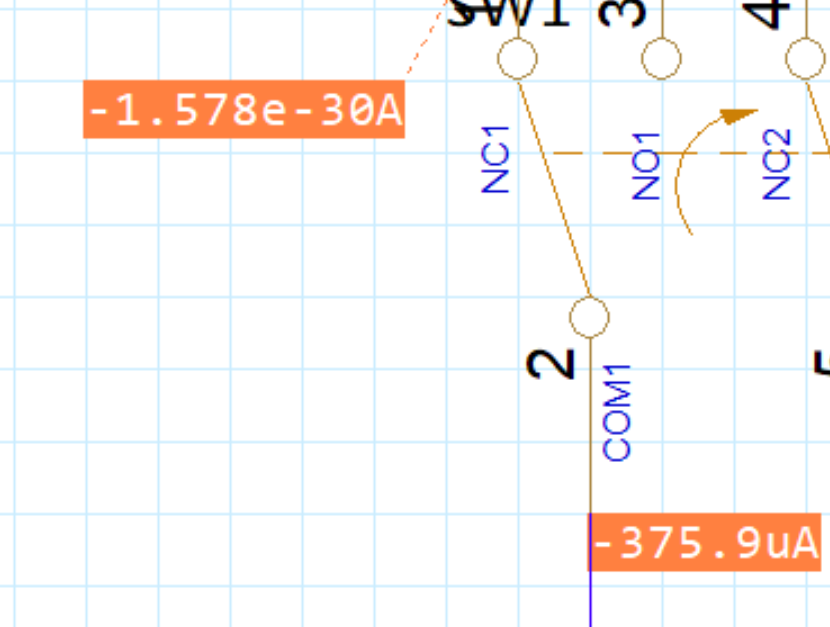Screen dimensions: 830x627
Task: Click the NO1 terminal circle
Action: [x=660, y=59]
